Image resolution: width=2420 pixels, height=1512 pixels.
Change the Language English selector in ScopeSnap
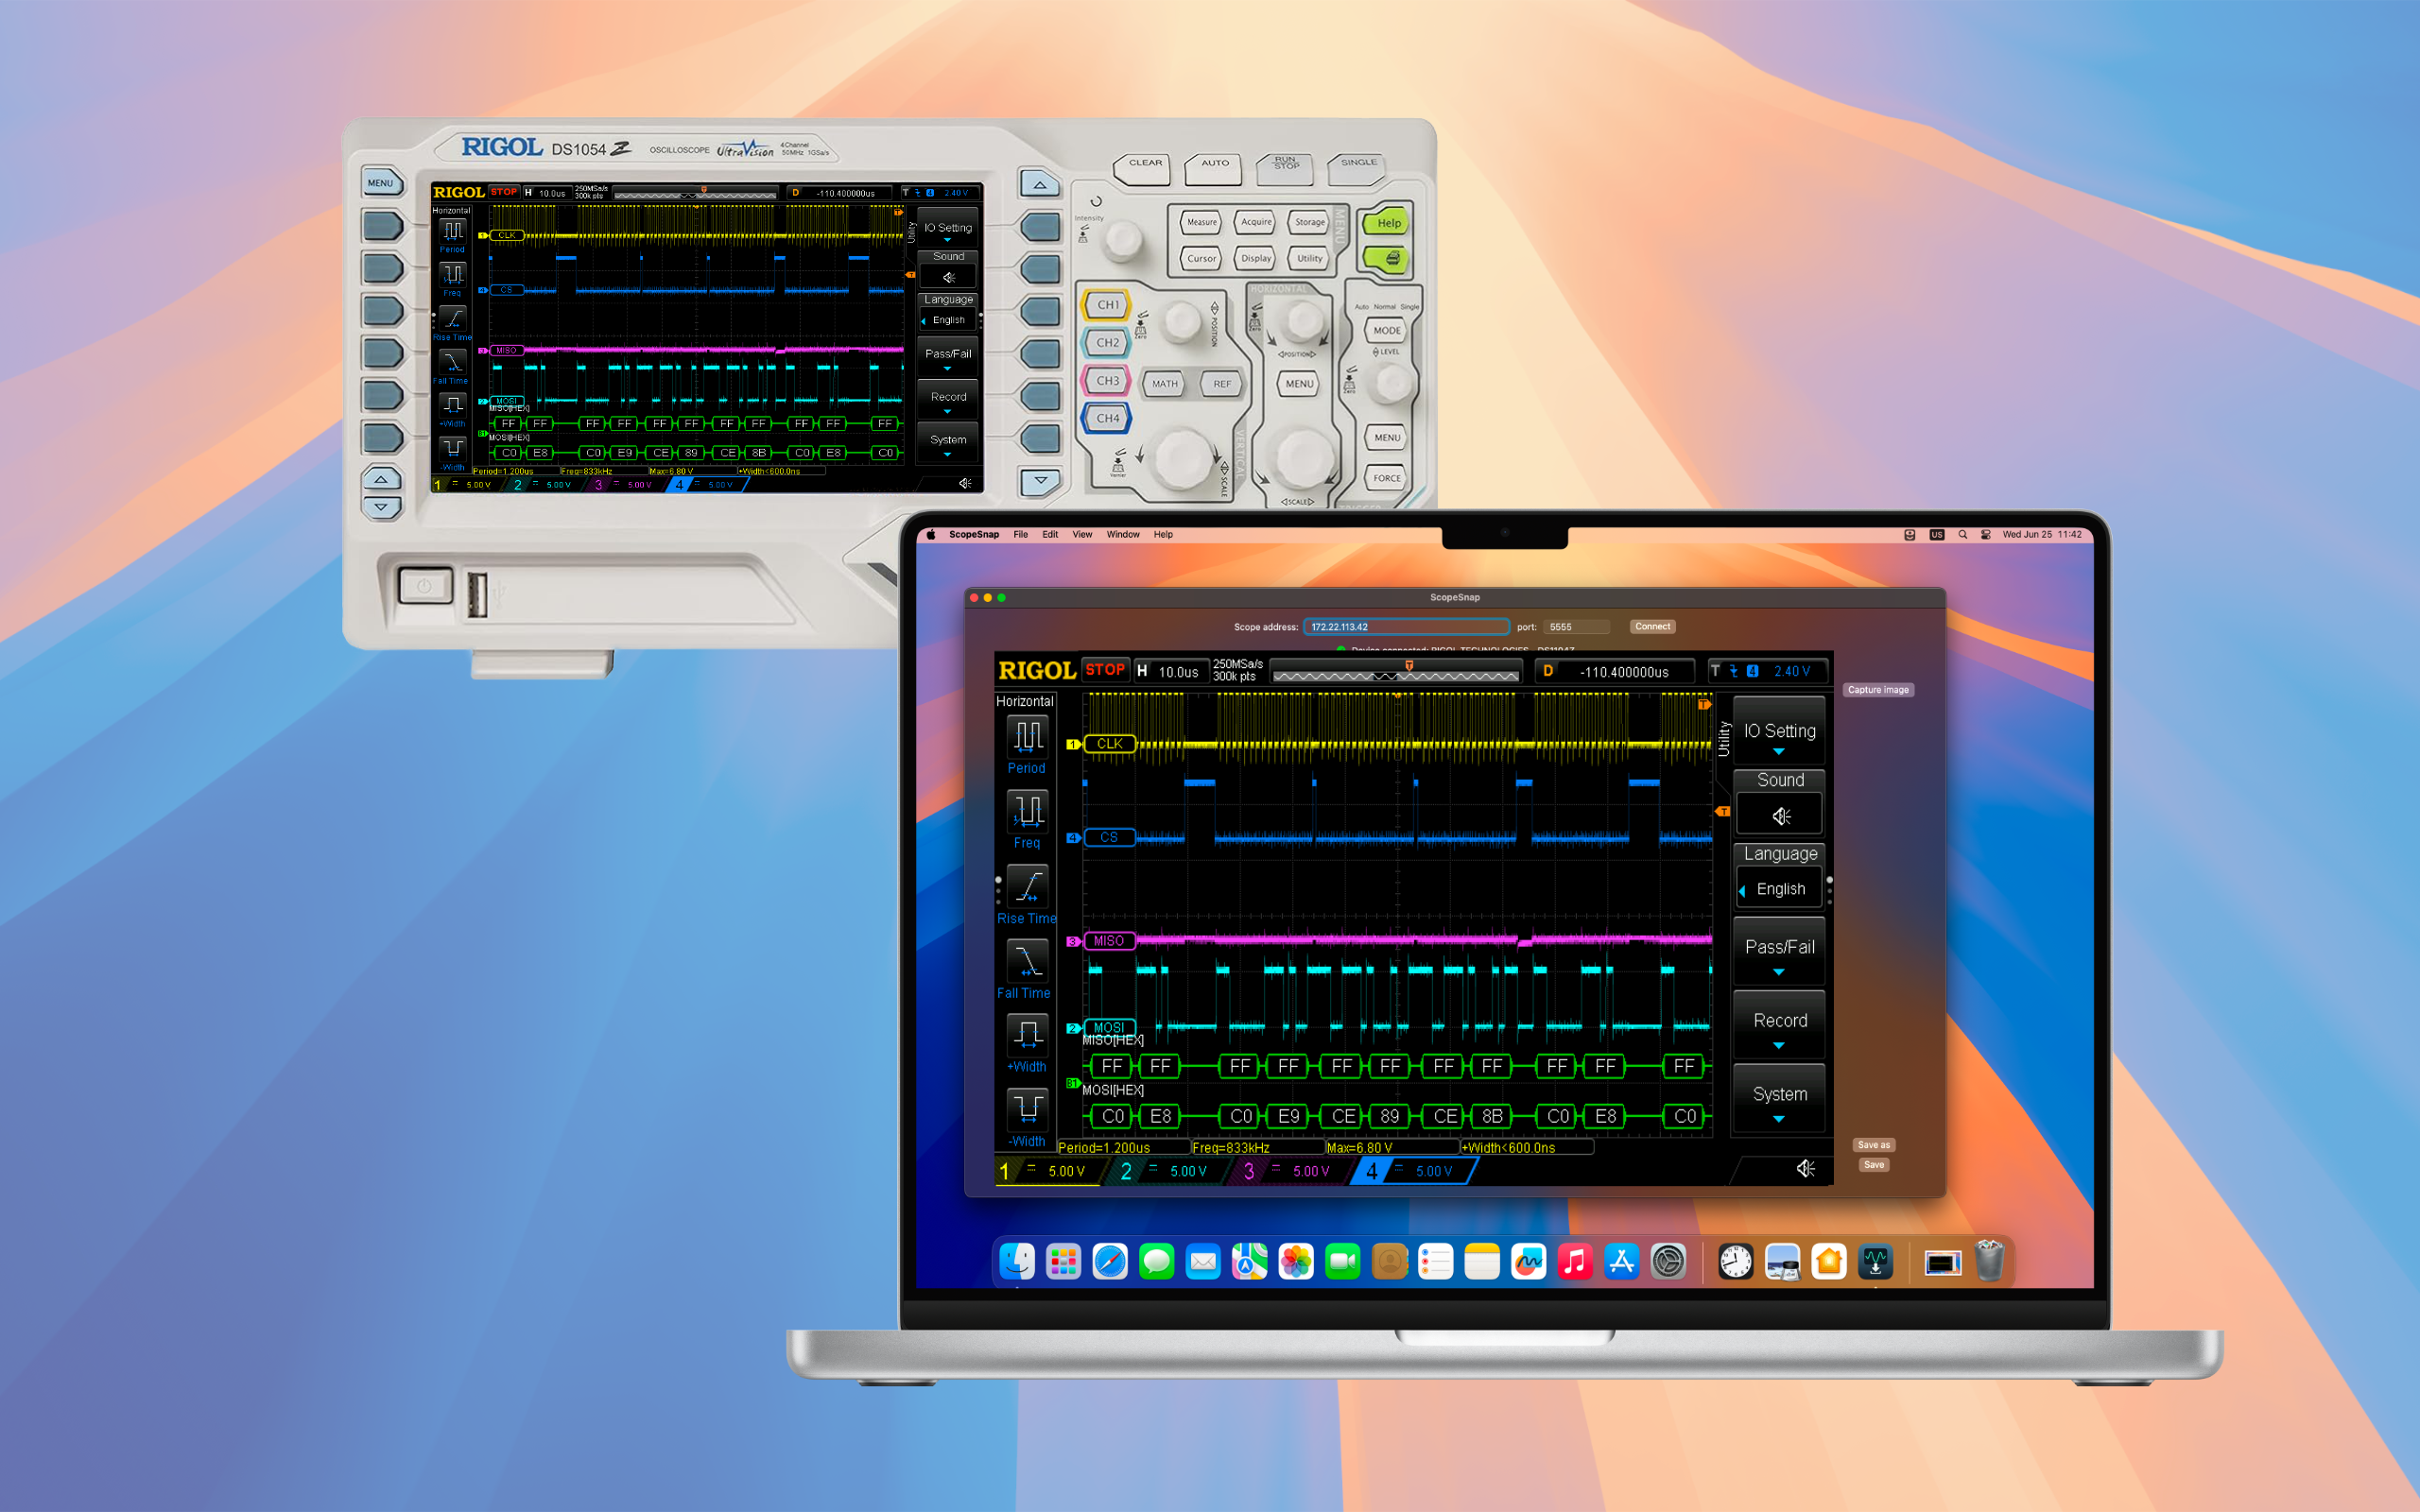pyautogui.click(x=1780, y=889)
